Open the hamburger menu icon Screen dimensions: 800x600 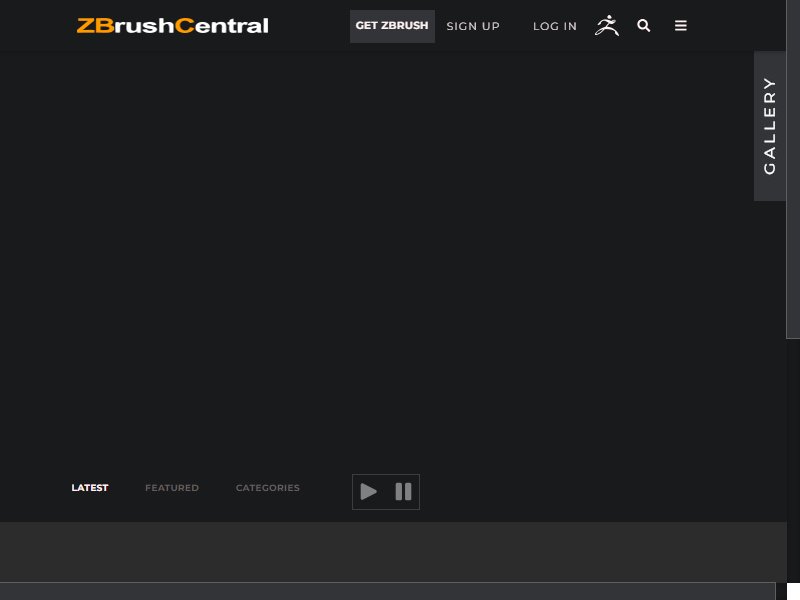tap(681, 26)
